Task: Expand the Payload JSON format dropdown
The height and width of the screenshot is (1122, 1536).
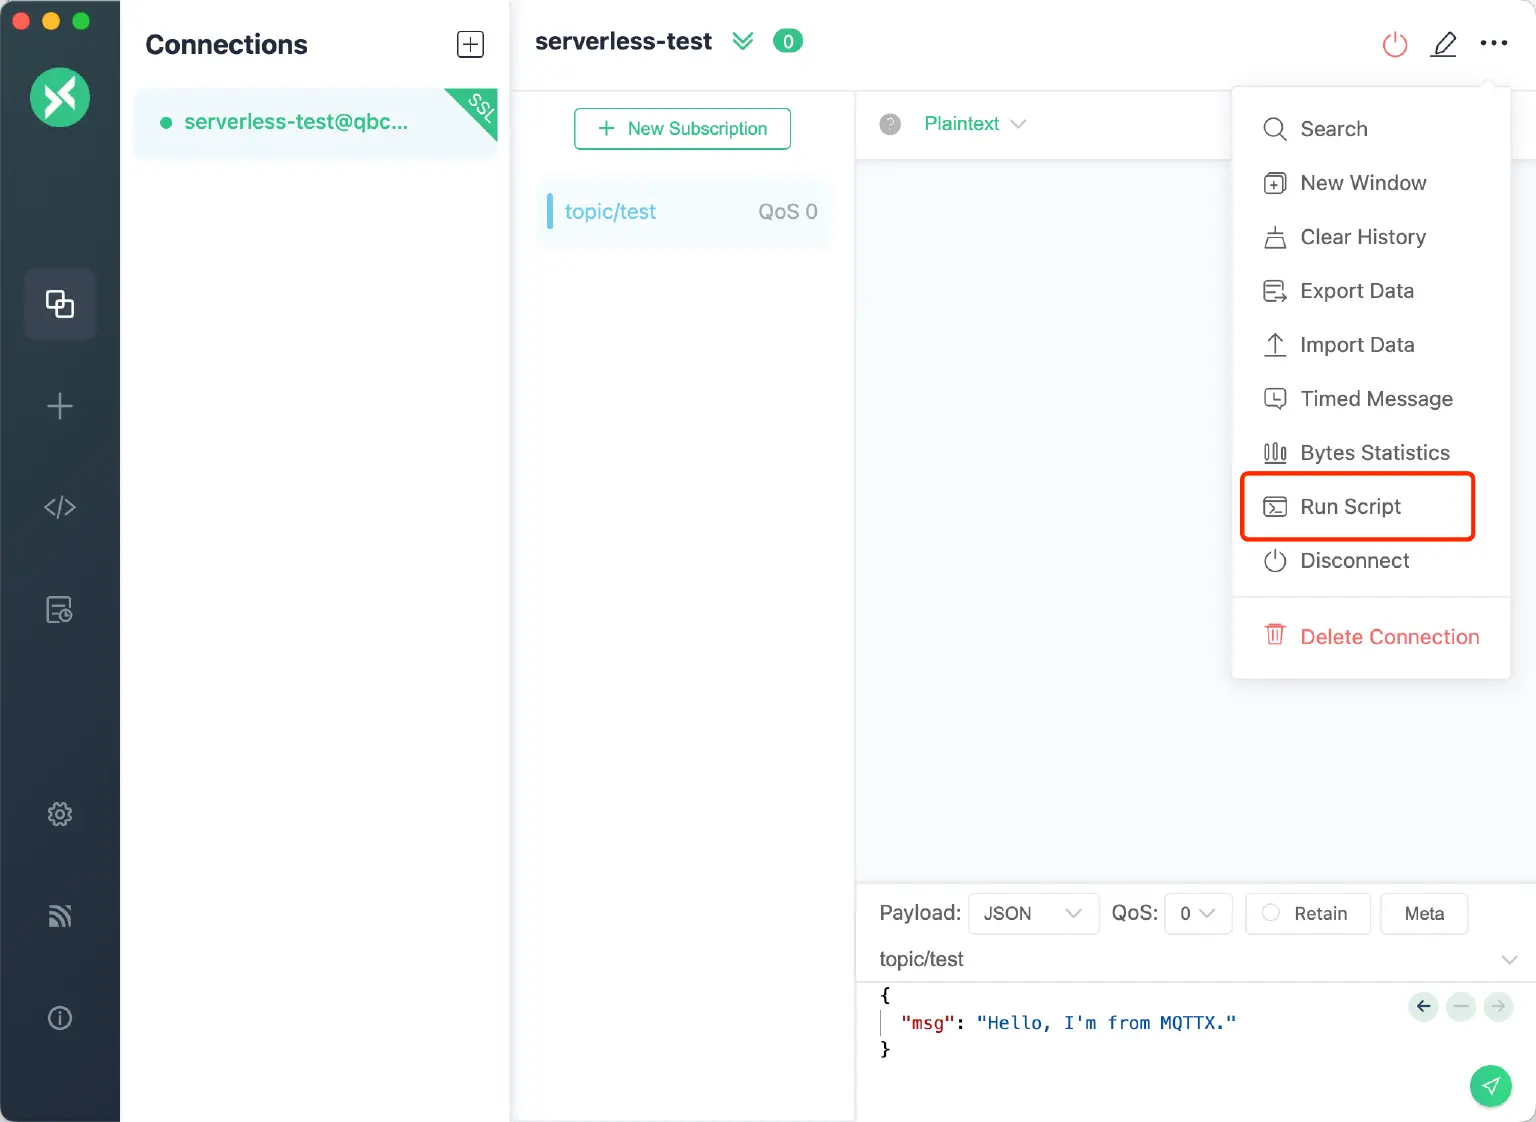Action: click(1033, 913)
